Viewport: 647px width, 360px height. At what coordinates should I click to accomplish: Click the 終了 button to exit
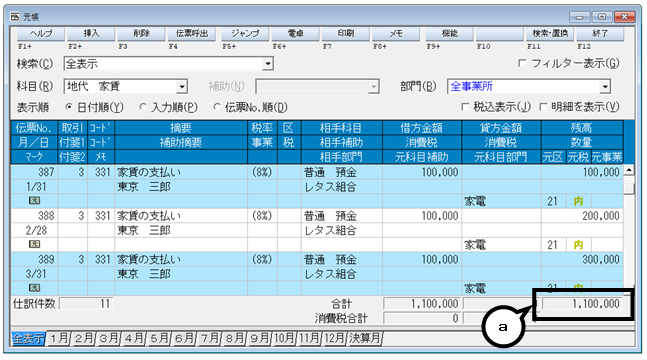click(x=600, y=34)
